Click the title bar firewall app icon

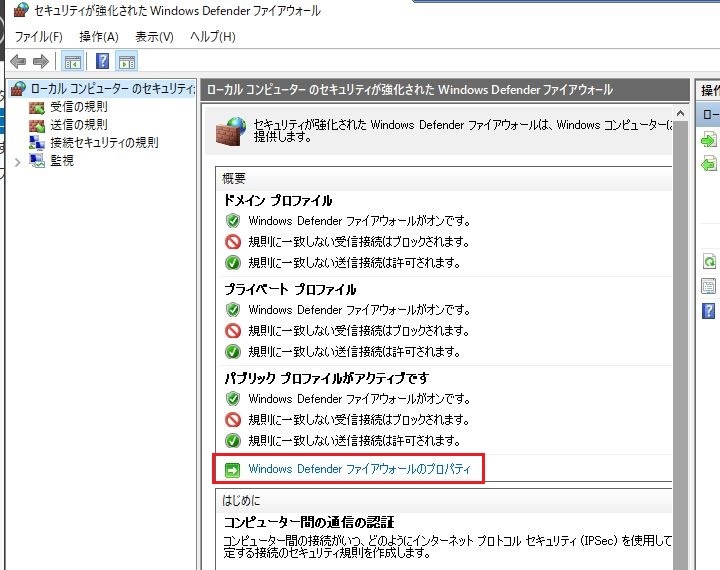click(x=21, y=10)
